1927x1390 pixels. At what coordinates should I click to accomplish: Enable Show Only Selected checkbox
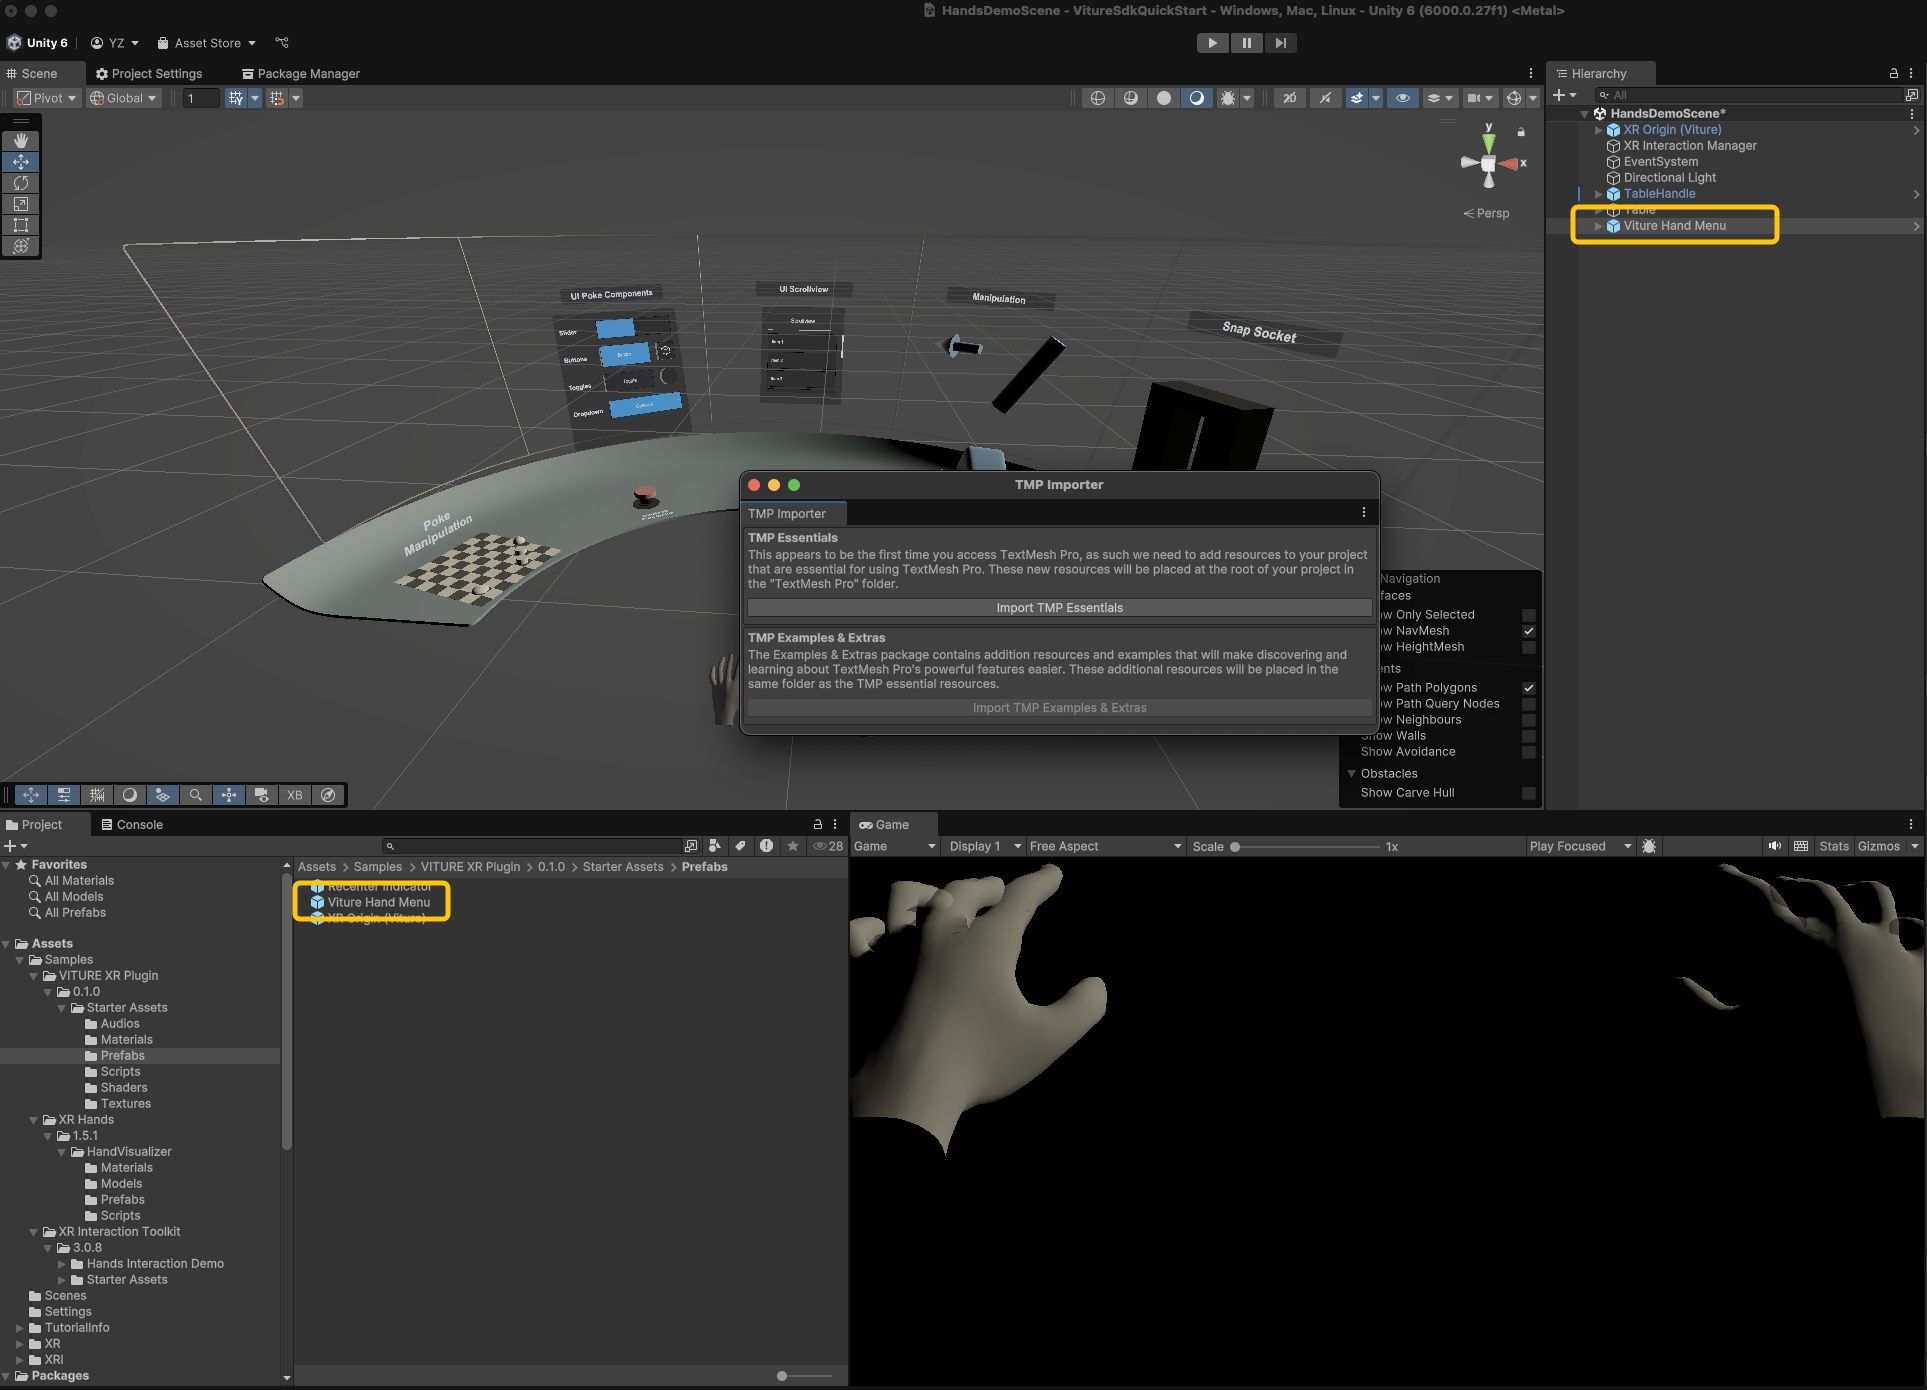1528,615
